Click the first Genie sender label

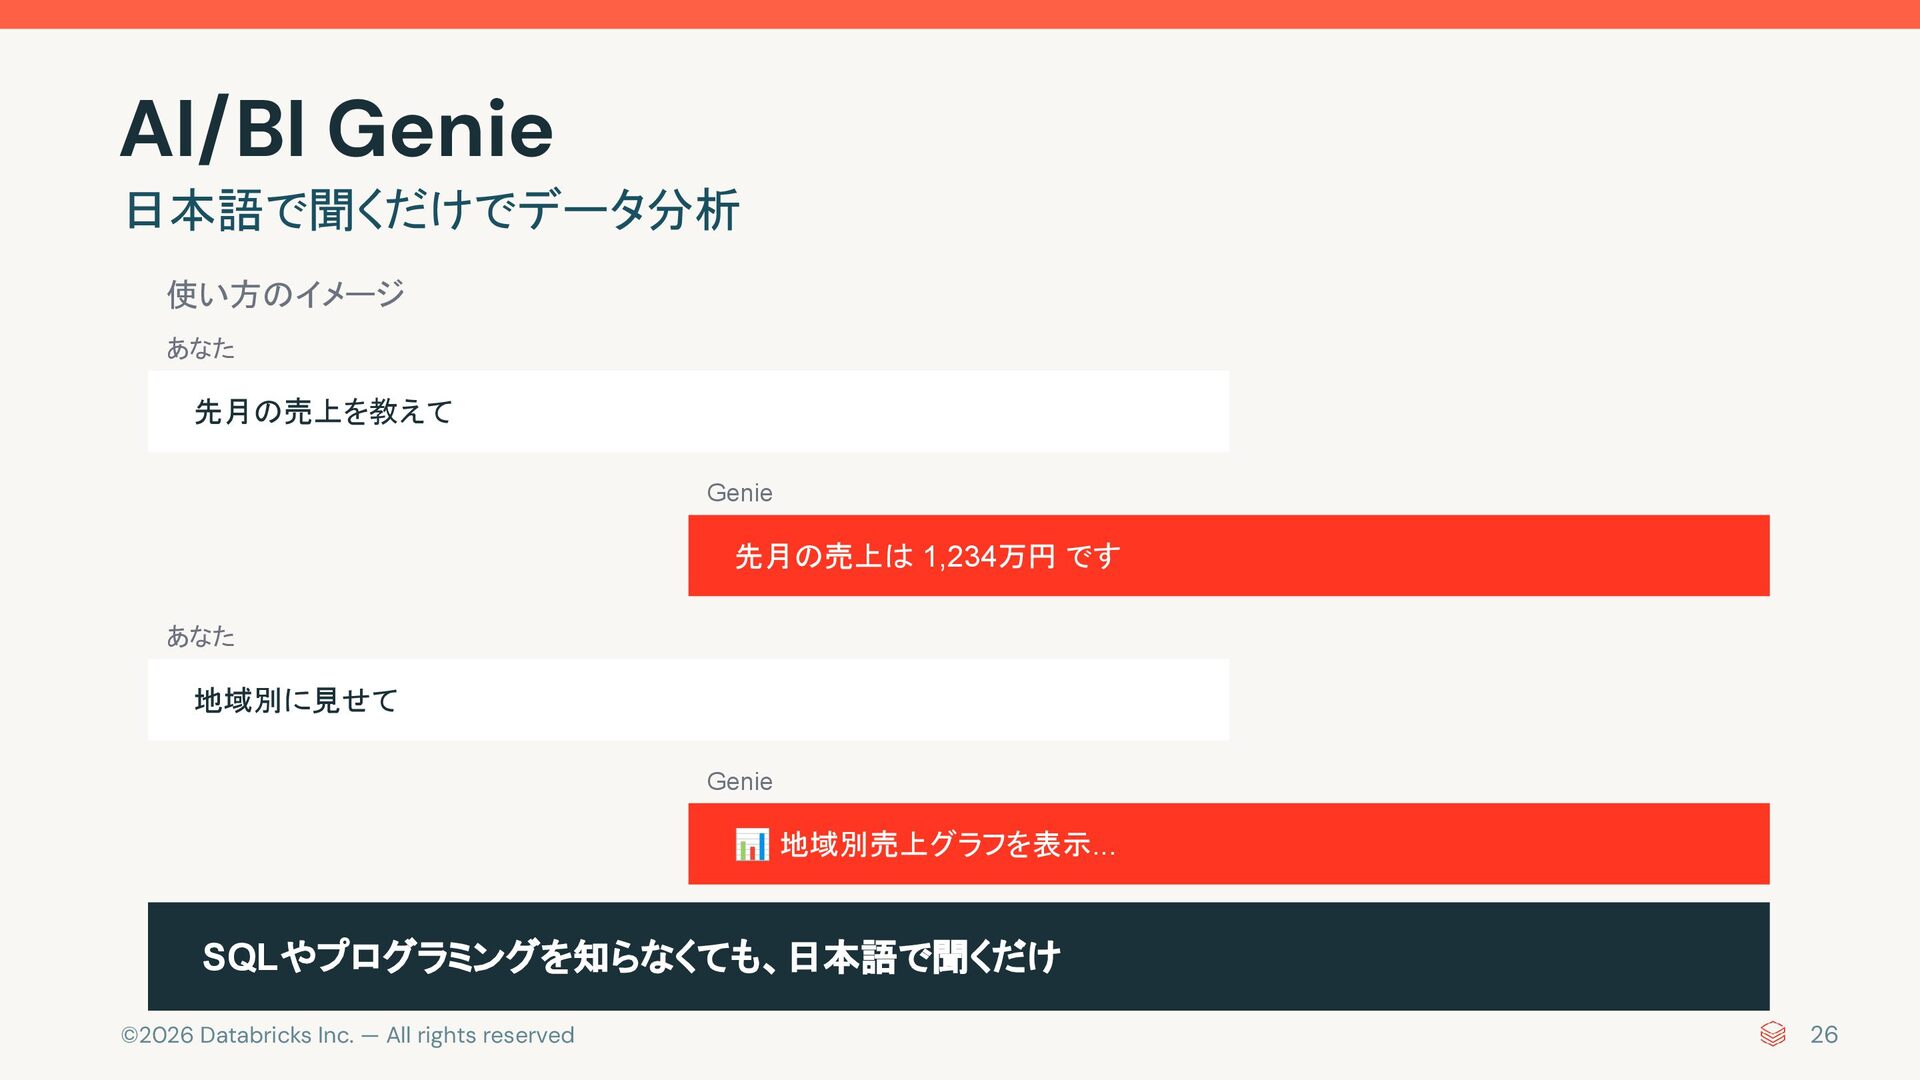click(740, 493)
